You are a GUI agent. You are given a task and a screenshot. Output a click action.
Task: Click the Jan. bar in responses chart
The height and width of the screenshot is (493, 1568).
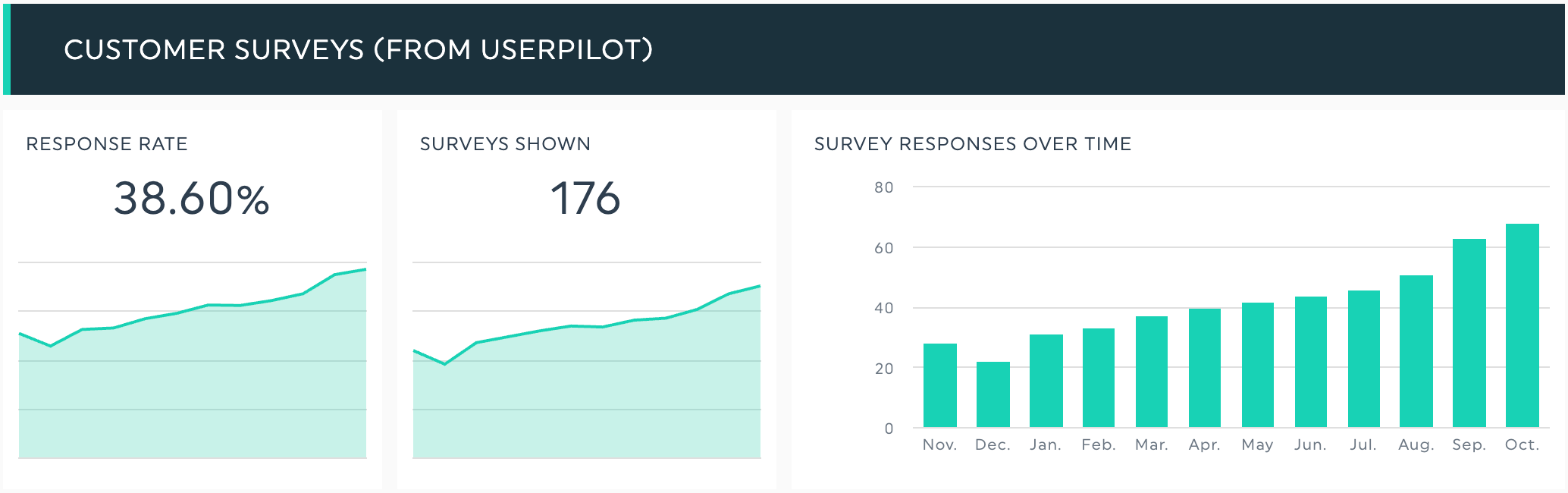[1046, 381]
